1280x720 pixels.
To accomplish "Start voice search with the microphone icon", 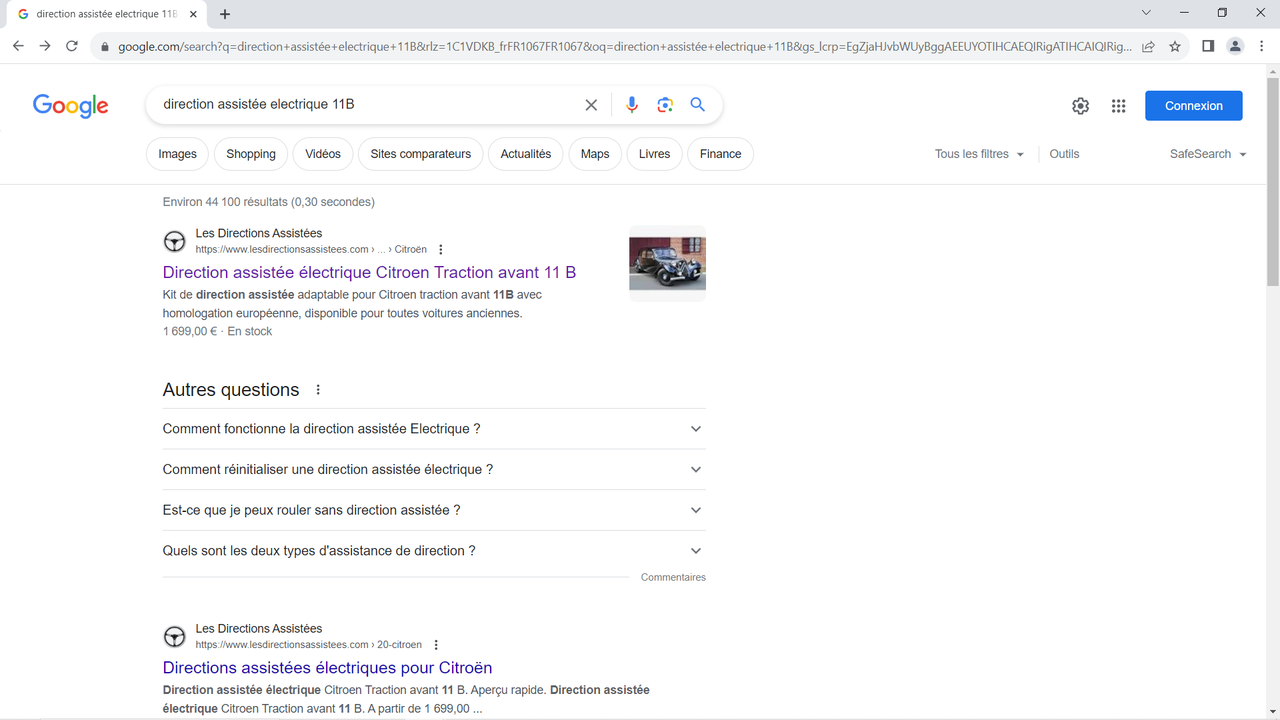I will [632, 105].
